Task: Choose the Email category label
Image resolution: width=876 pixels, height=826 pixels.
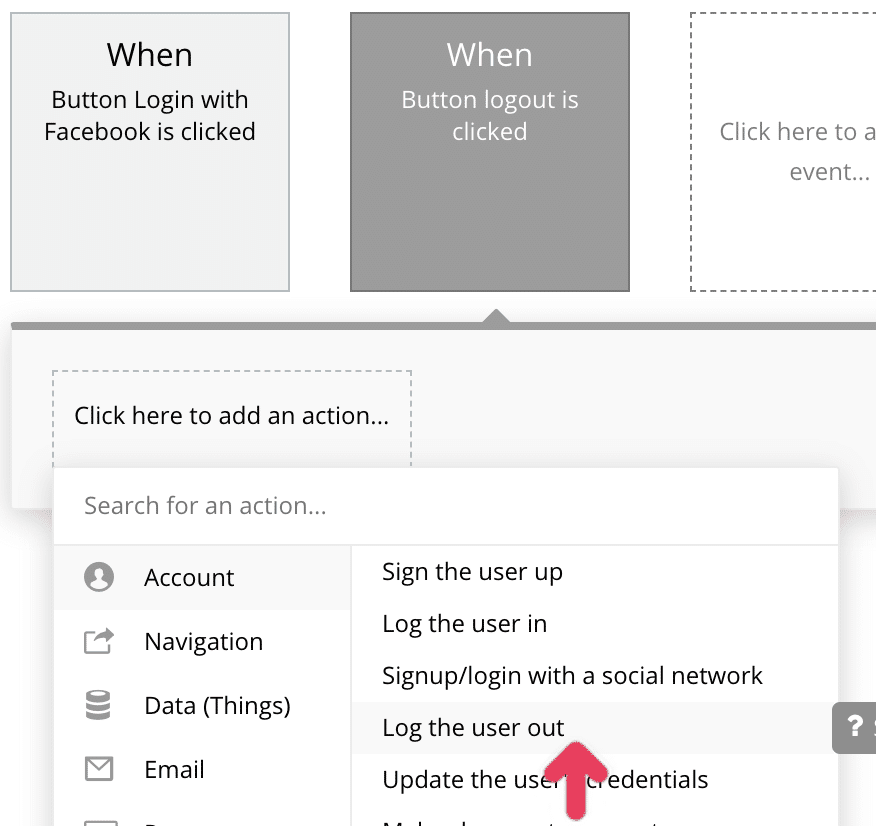Action: pos(174,769)
